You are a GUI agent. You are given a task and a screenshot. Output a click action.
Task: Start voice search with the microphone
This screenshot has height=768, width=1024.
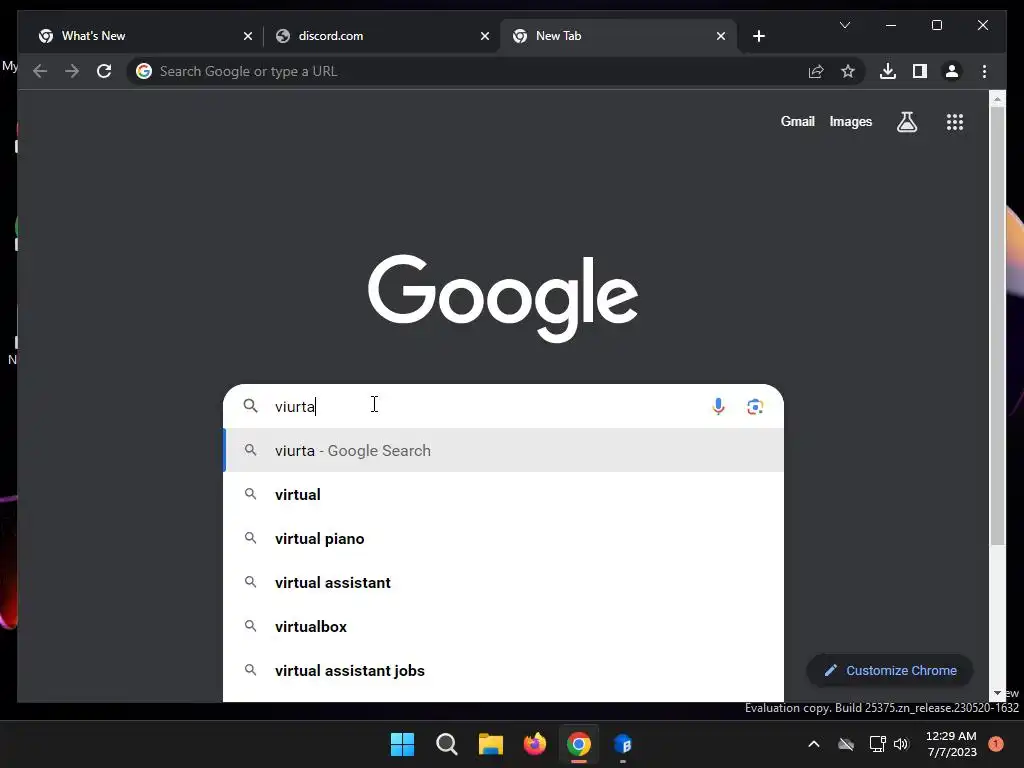point(718,406)
